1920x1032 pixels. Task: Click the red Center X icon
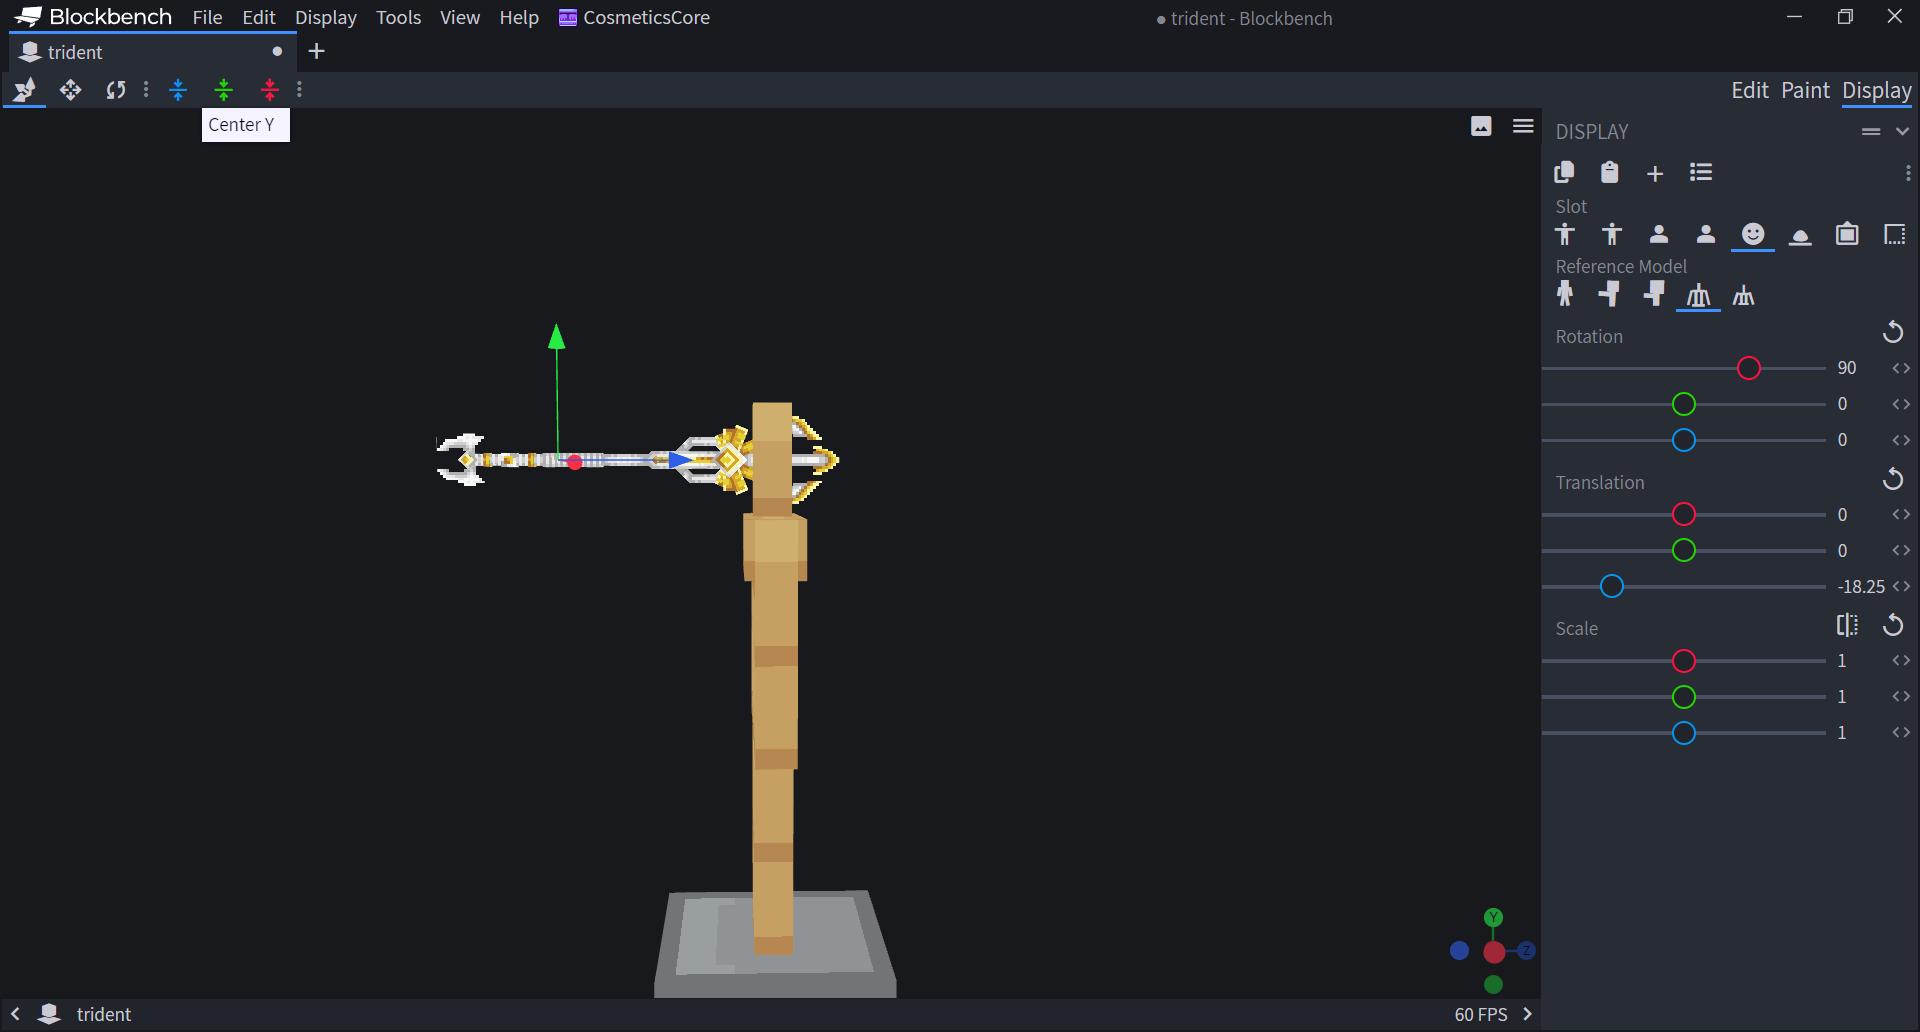click(x=269, y=90)
